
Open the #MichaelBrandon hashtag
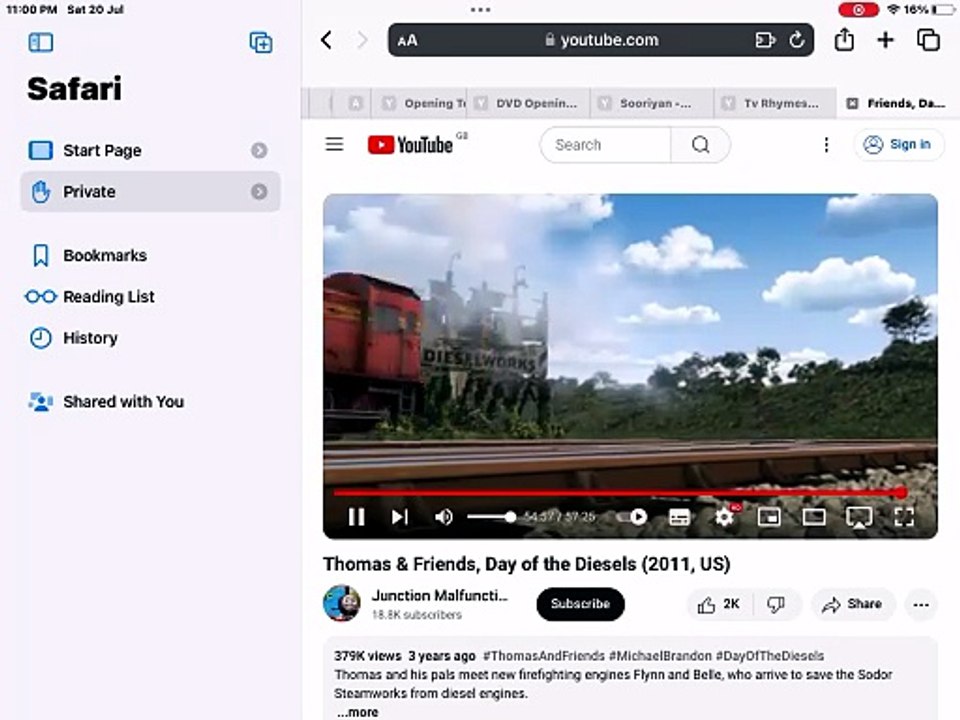[660, 656]
